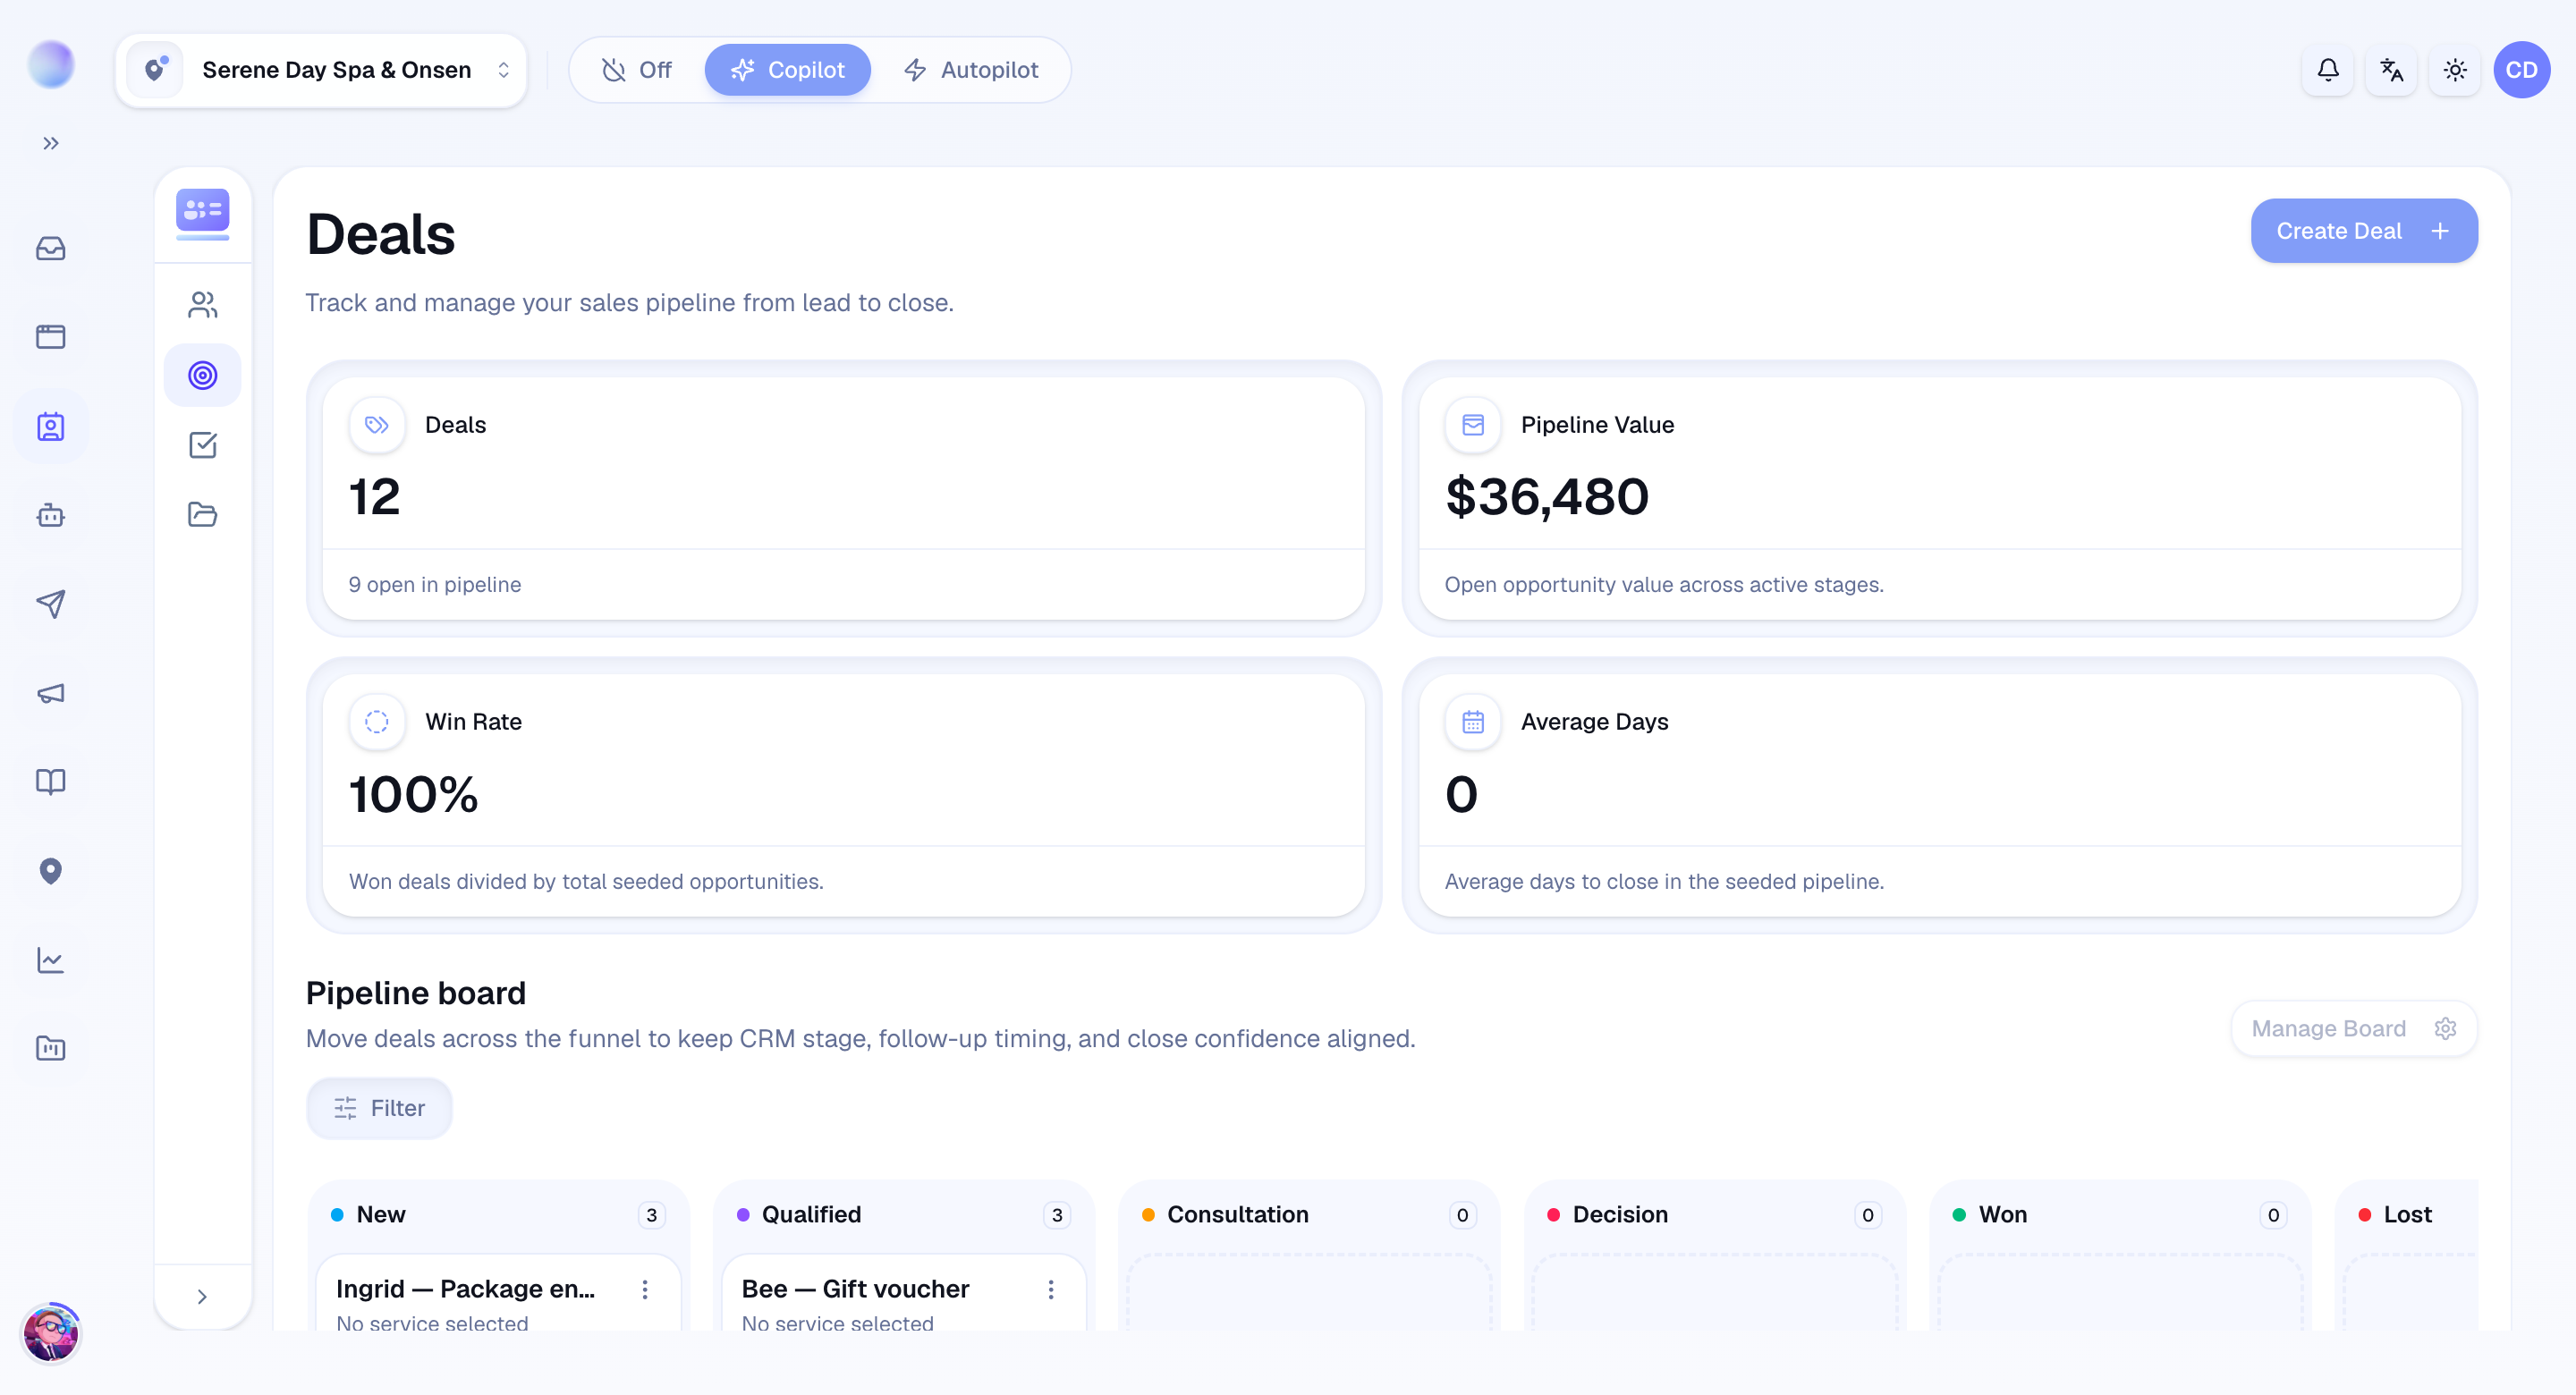
Task: Click the cartoon avatar at bottom left
Action: (x=51, y=1333)
